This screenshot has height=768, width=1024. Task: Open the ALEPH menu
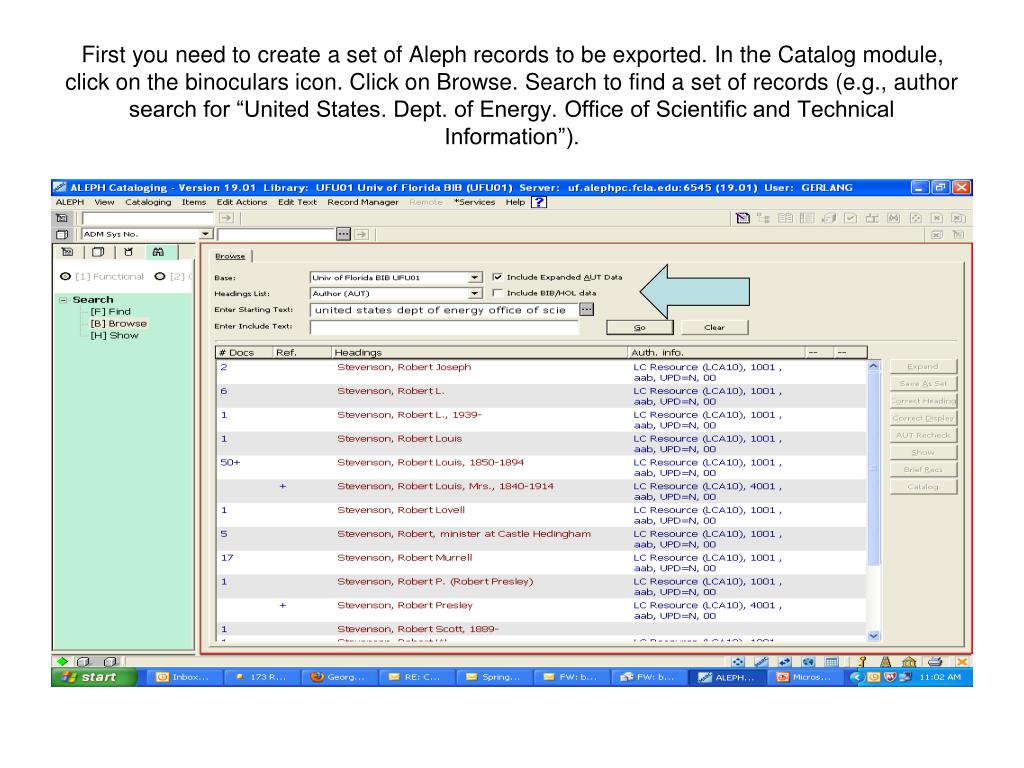(70, 202)
